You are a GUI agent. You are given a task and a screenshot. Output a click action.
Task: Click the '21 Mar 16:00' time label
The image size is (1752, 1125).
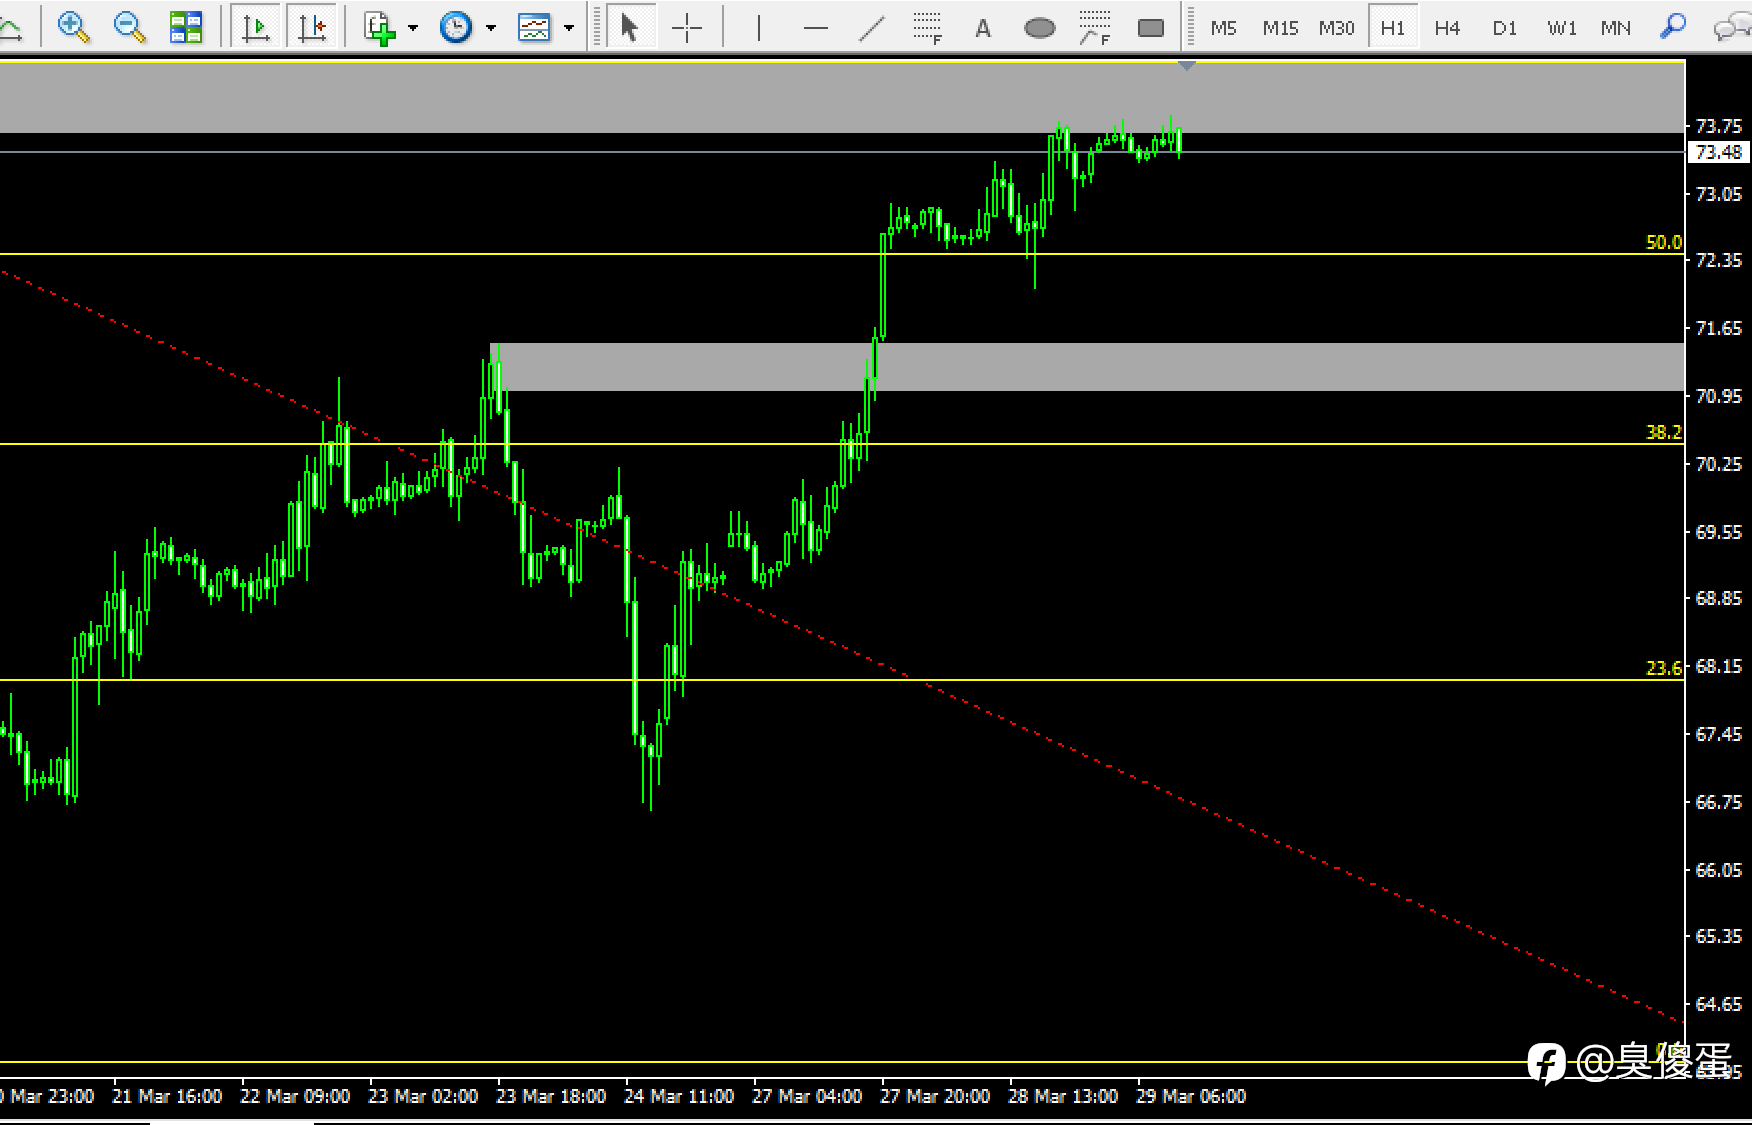(x=167, y=1096)
